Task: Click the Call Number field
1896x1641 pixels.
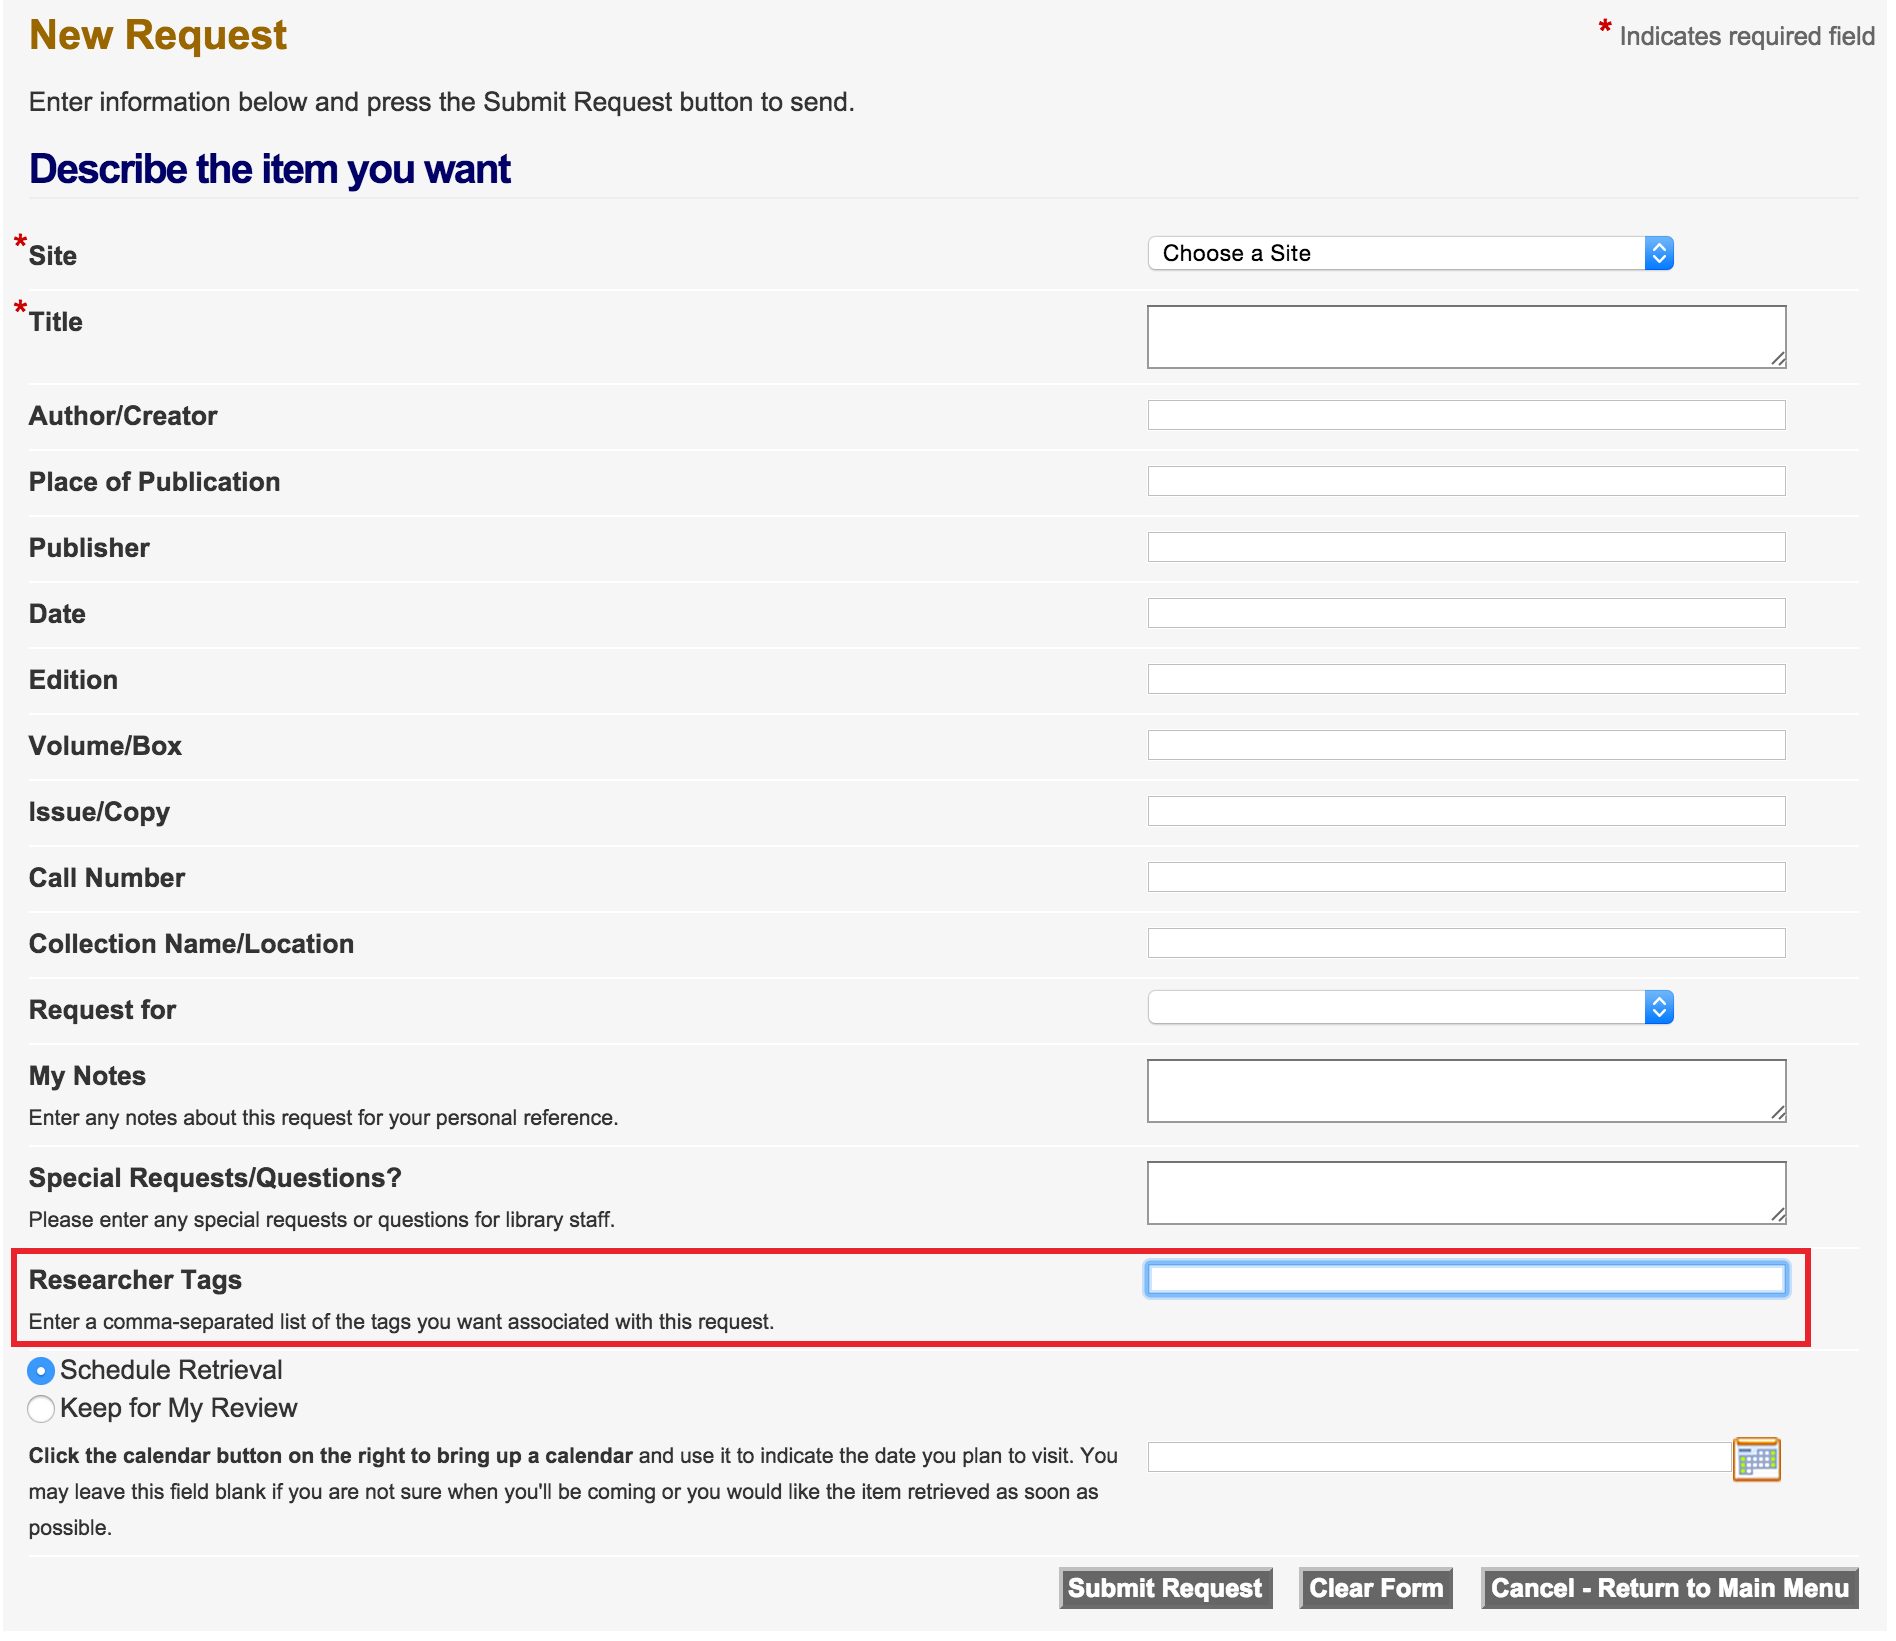Action: point(1466,878)
